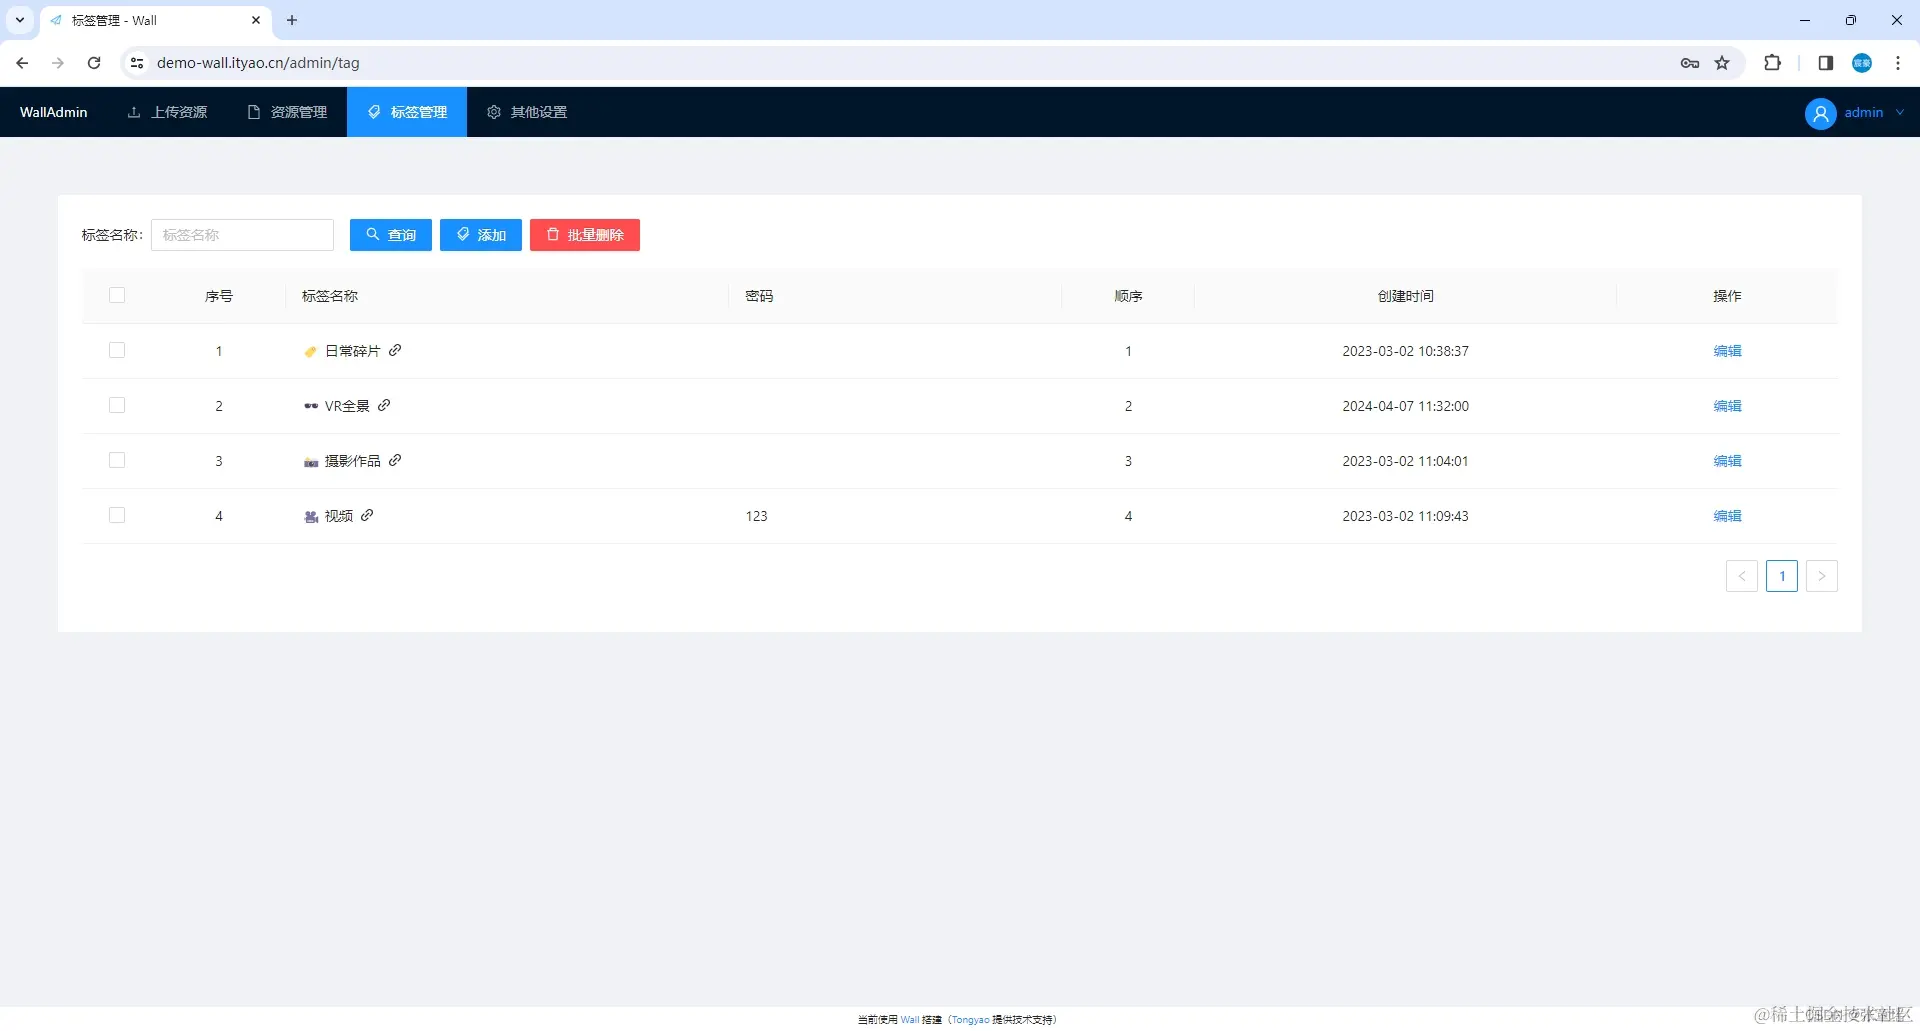Select all rows with header checkbox

point(117,295)
